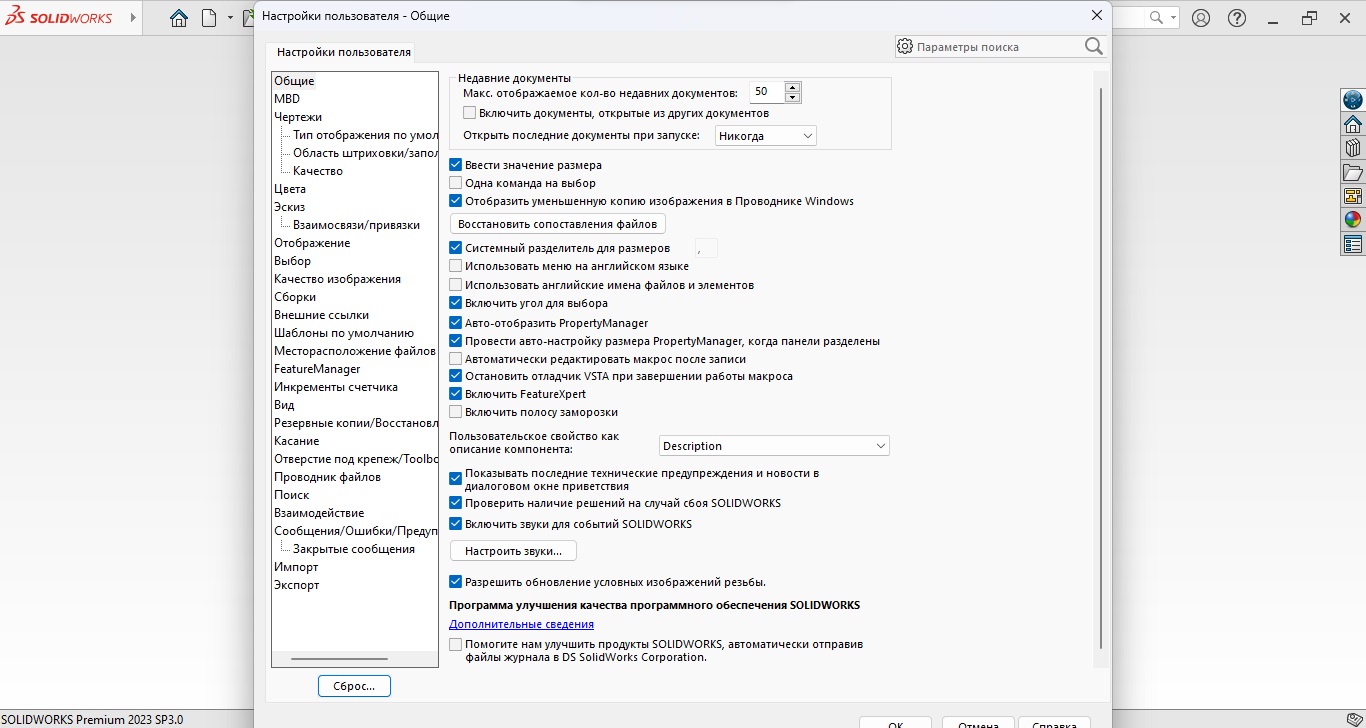
Task: Open the Design Library task pane
Action: point(1352,148)
